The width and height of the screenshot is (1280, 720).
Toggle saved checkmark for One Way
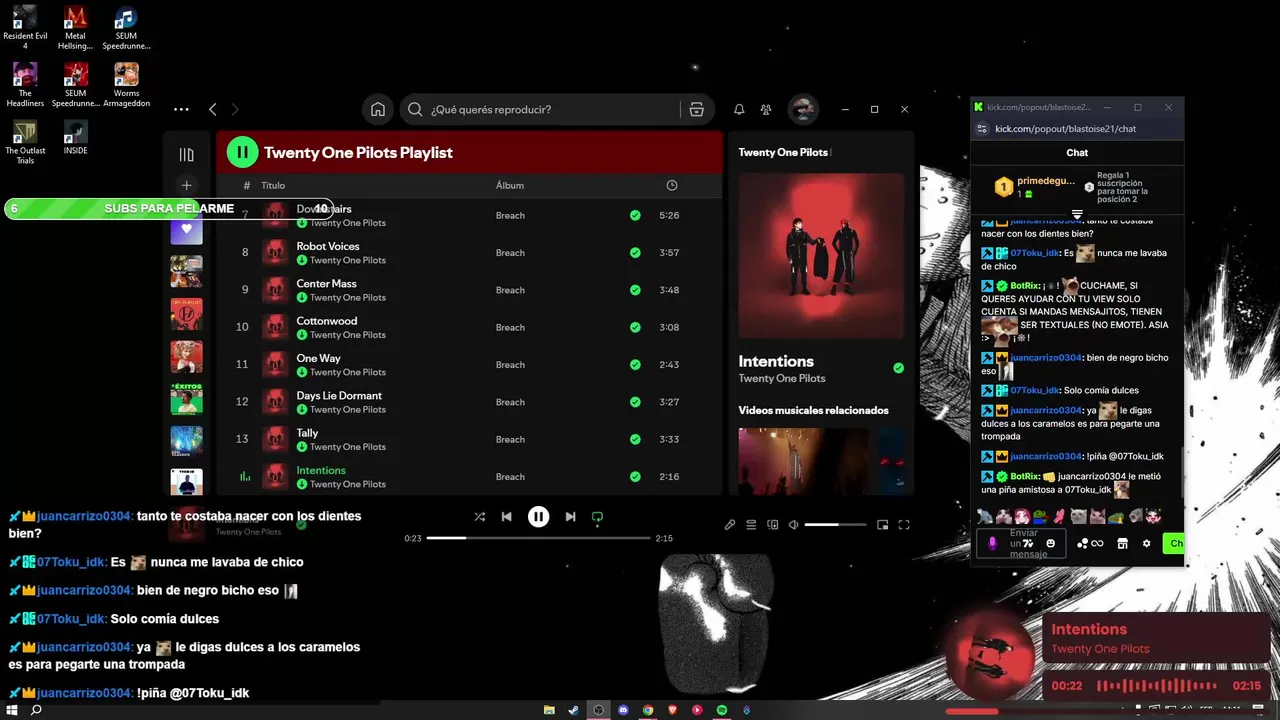click(x=635, y=365)
